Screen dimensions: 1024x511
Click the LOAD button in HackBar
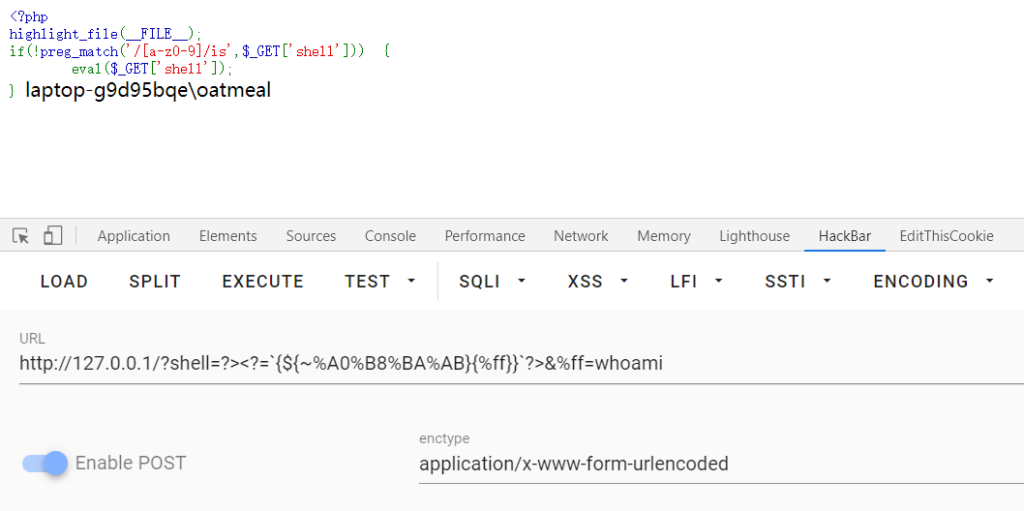tap(64, 282)
